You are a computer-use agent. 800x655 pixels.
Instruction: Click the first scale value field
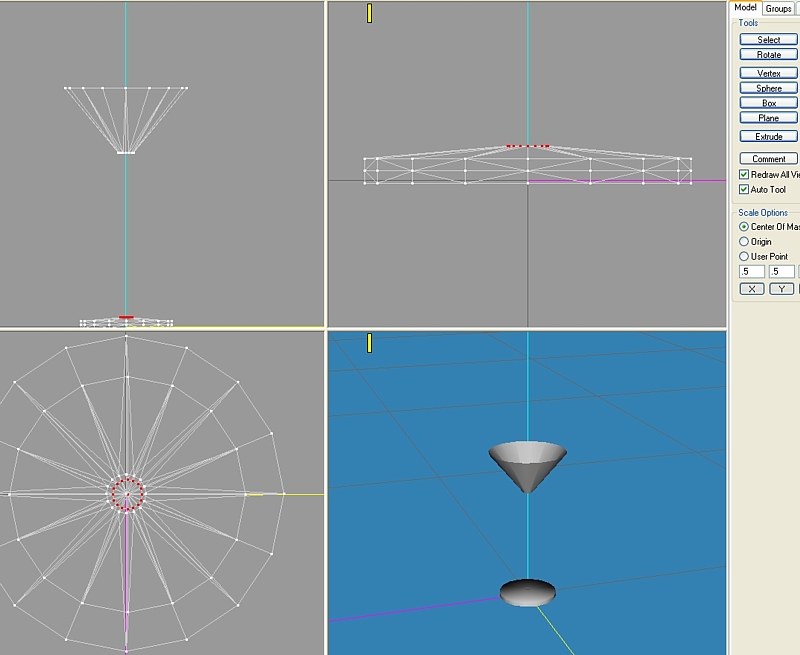click(751, 272)
